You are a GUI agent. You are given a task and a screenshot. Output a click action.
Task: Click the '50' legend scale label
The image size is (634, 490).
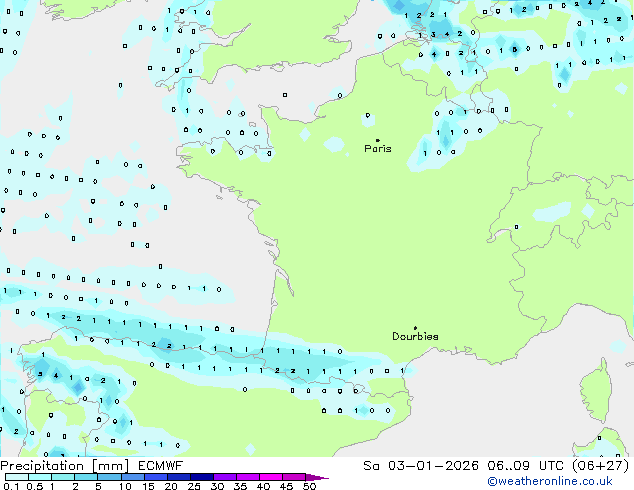pos(309,486)
